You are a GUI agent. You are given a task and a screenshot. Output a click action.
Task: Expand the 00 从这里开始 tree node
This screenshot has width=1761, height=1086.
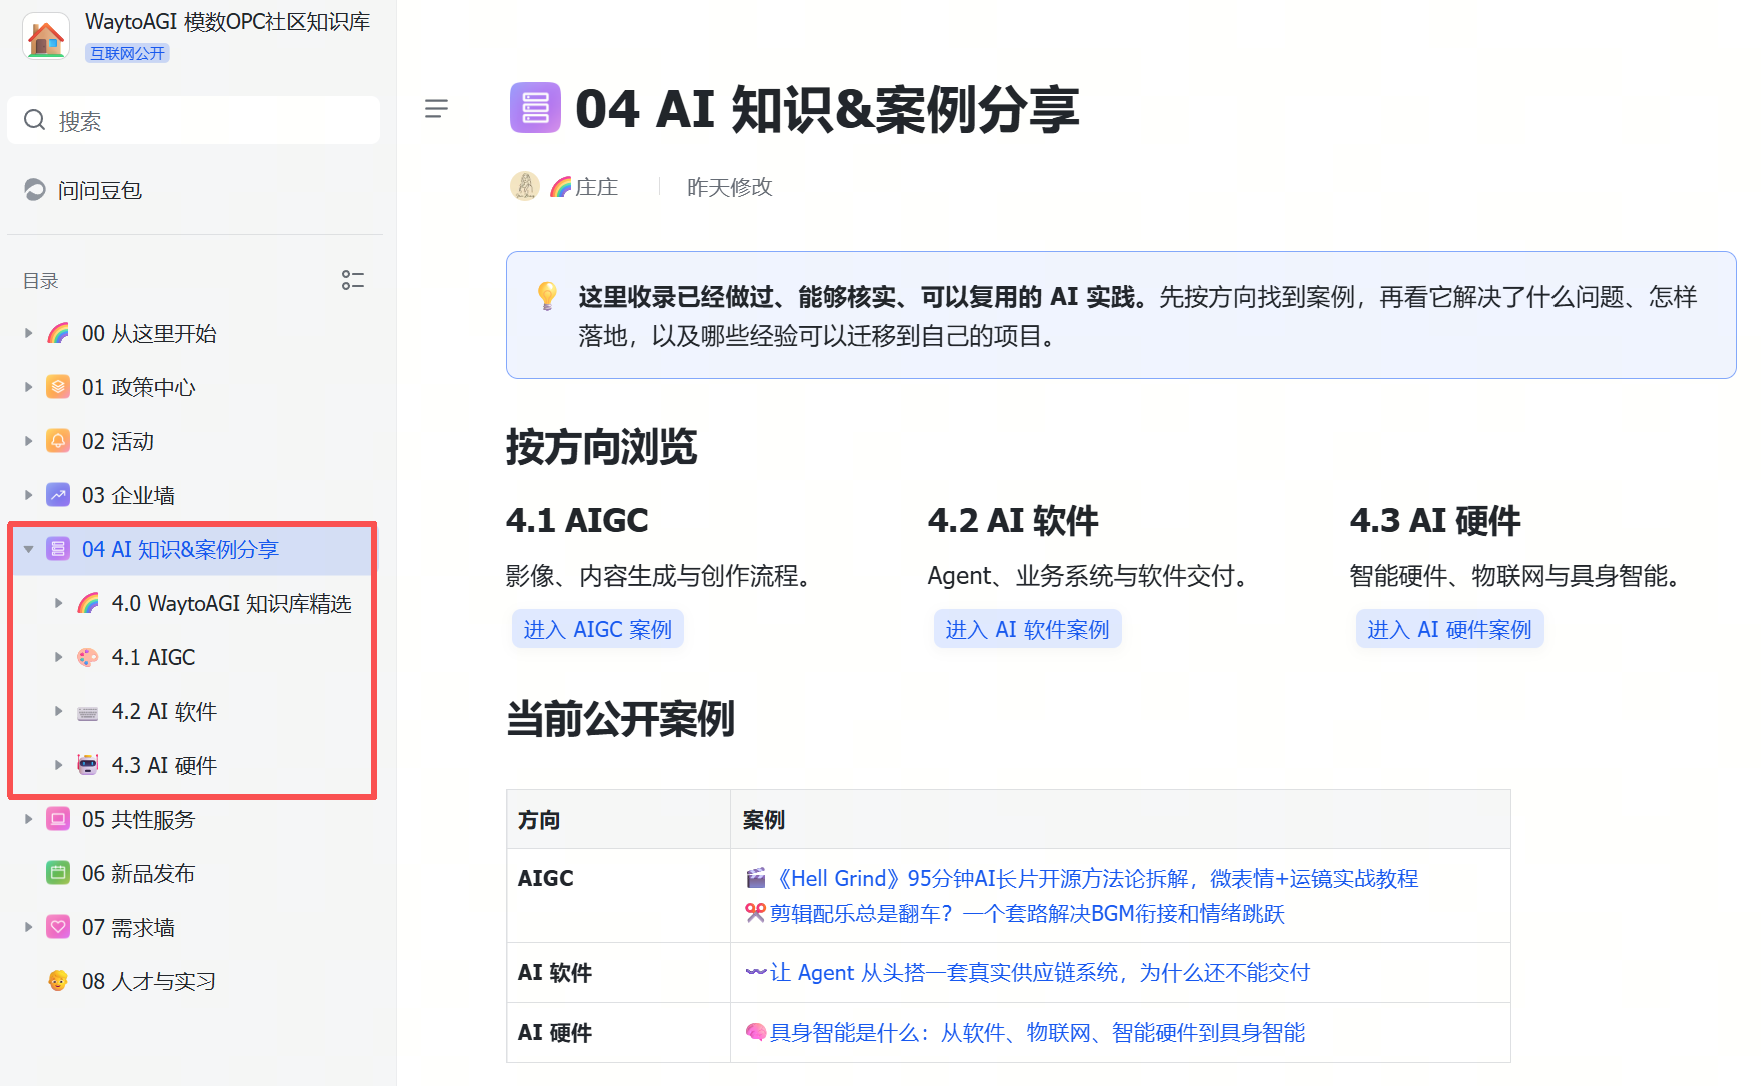[x=29, y=333]
